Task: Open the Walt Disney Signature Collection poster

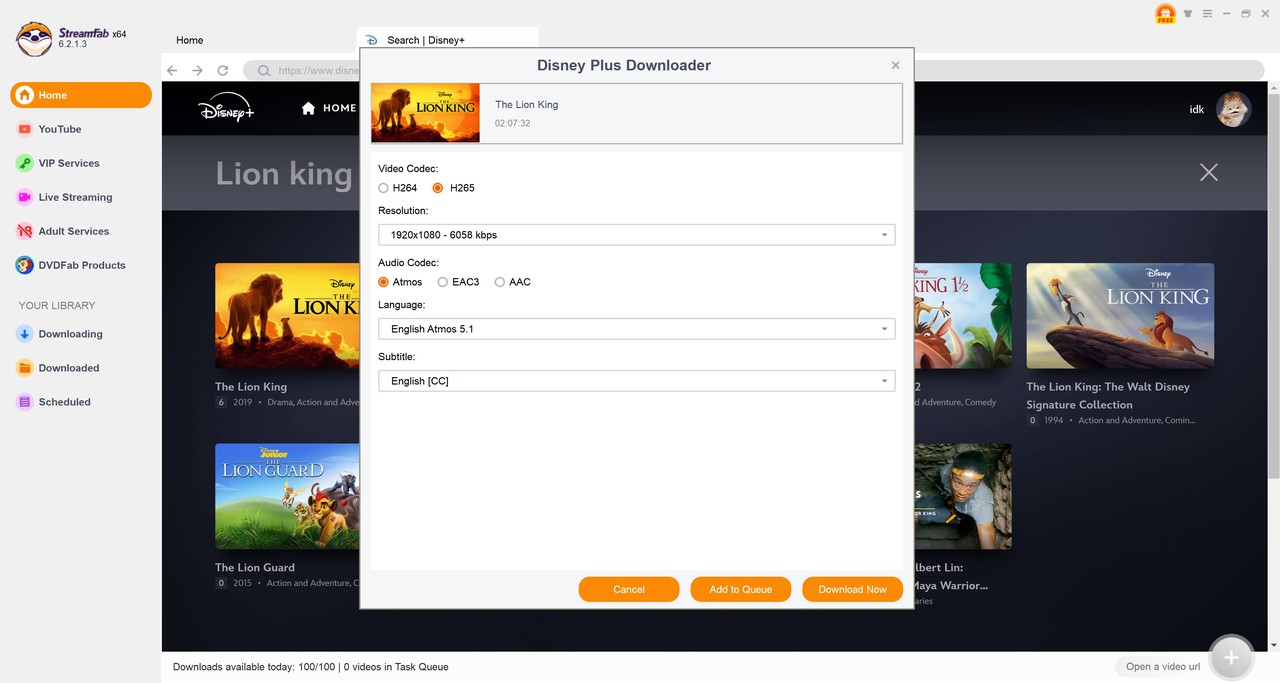Action: click(x=1120, y=316)
